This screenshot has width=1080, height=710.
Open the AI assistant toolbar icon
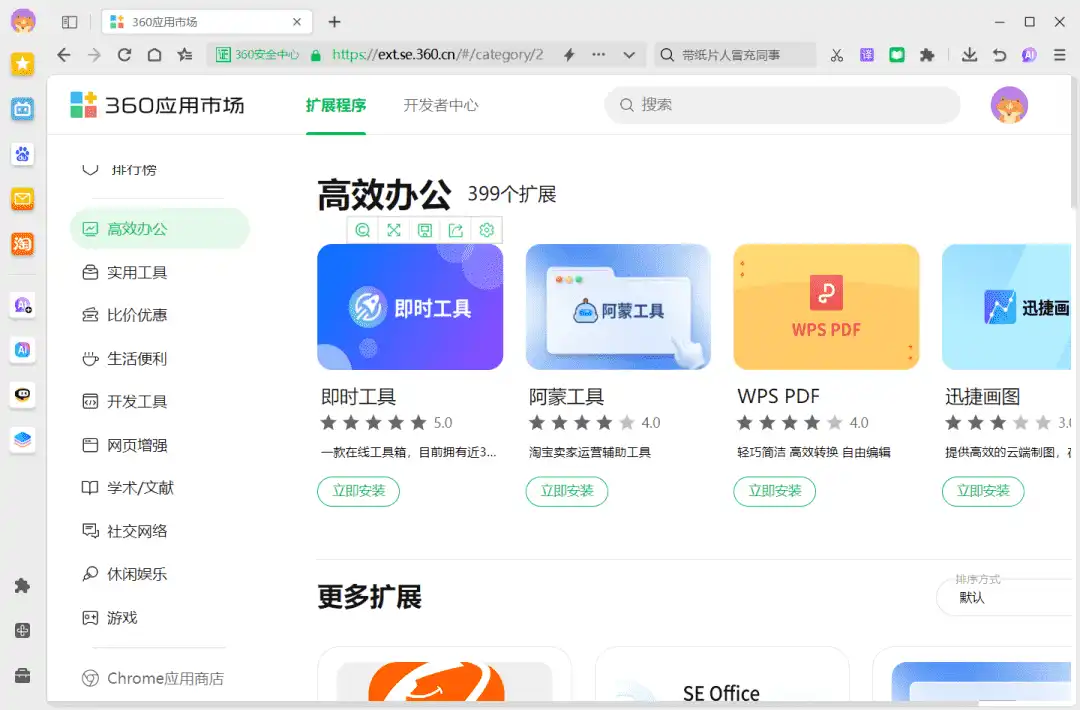click(1029, 55)
